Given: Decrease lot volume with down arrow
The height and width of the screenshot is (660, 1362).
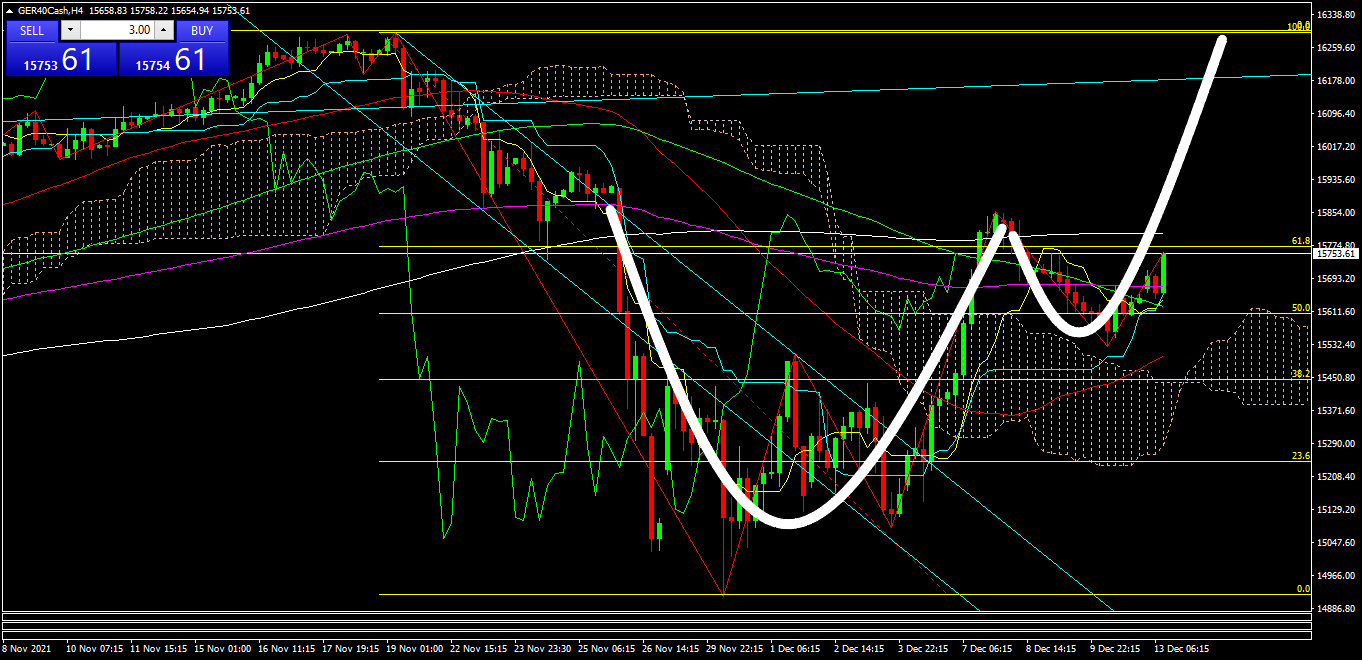Looking at the screenshot, I should [x=70, y=30].
